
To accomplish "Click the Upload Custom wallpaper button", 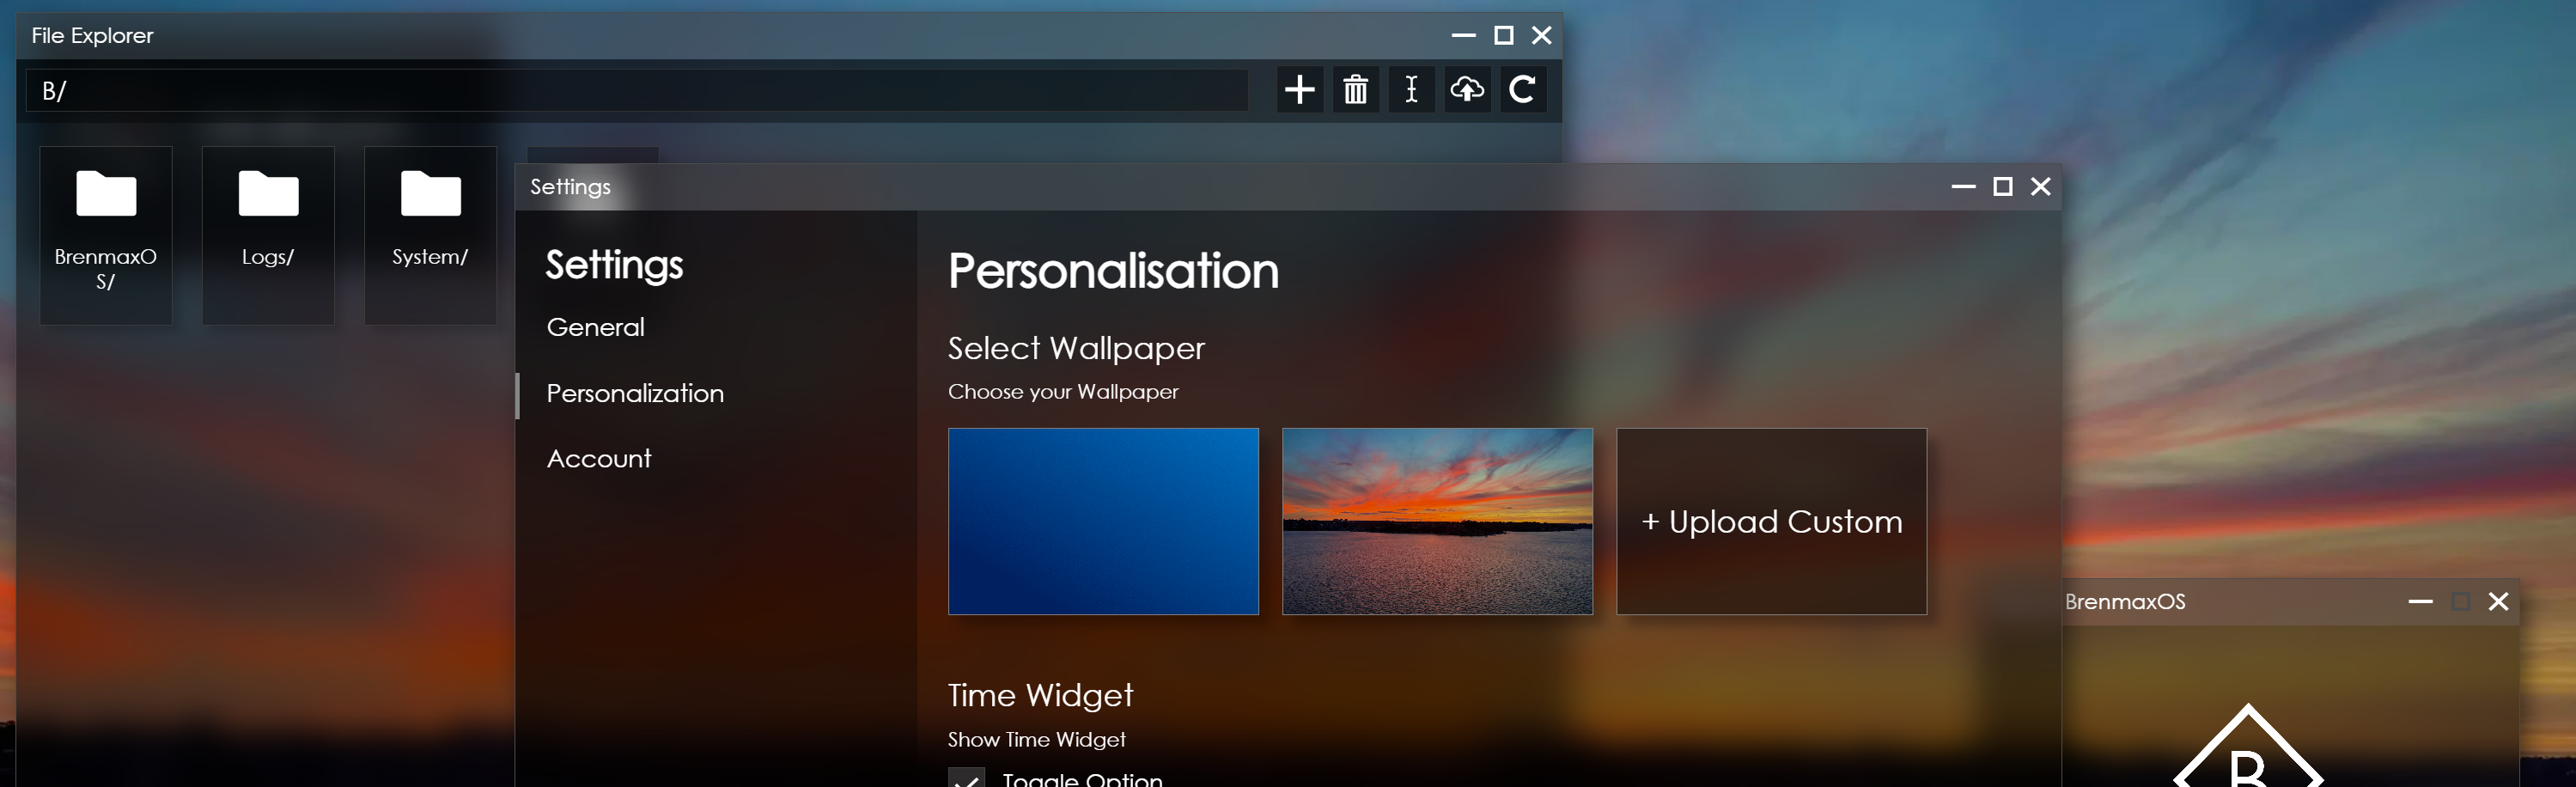I will pyautogui.click(x=1771, y=521).
